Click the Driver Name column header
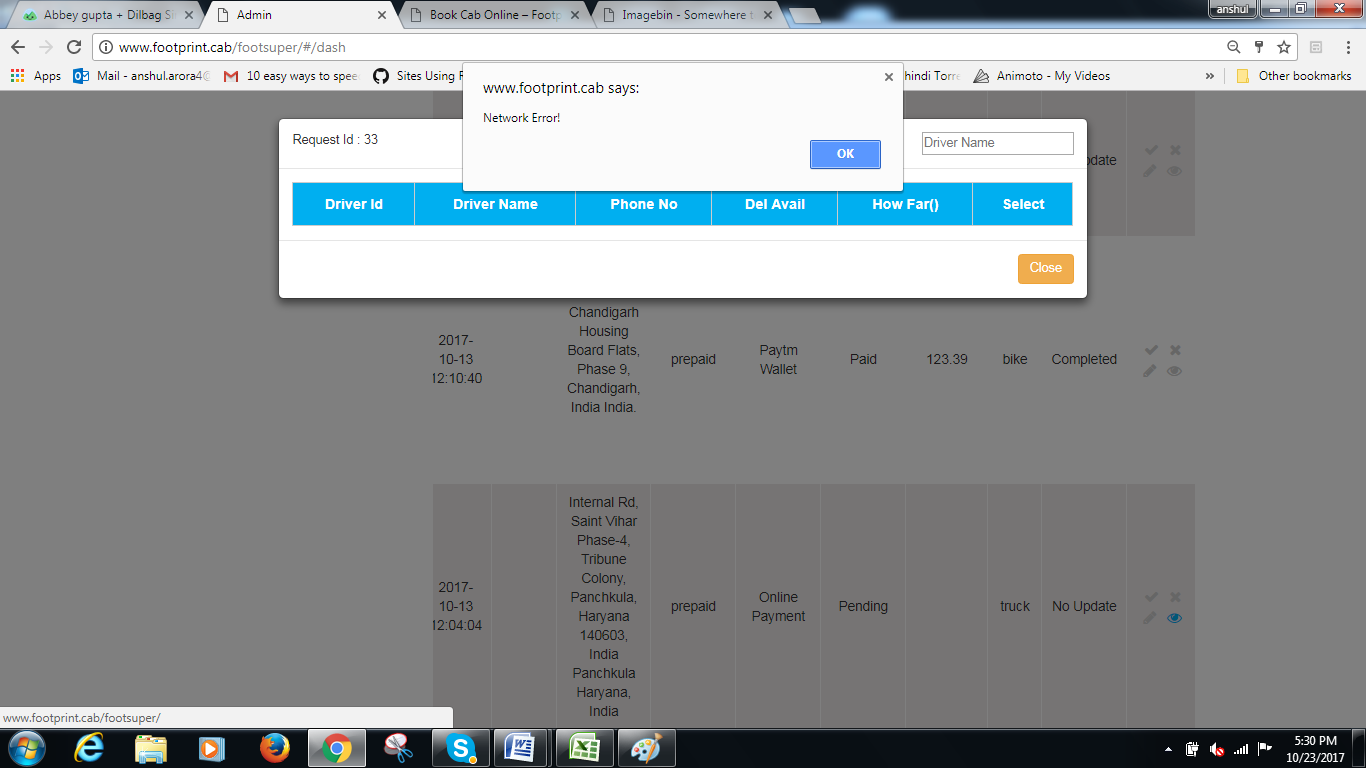This screenshot has height=768, width=1366. click(495, 204)
